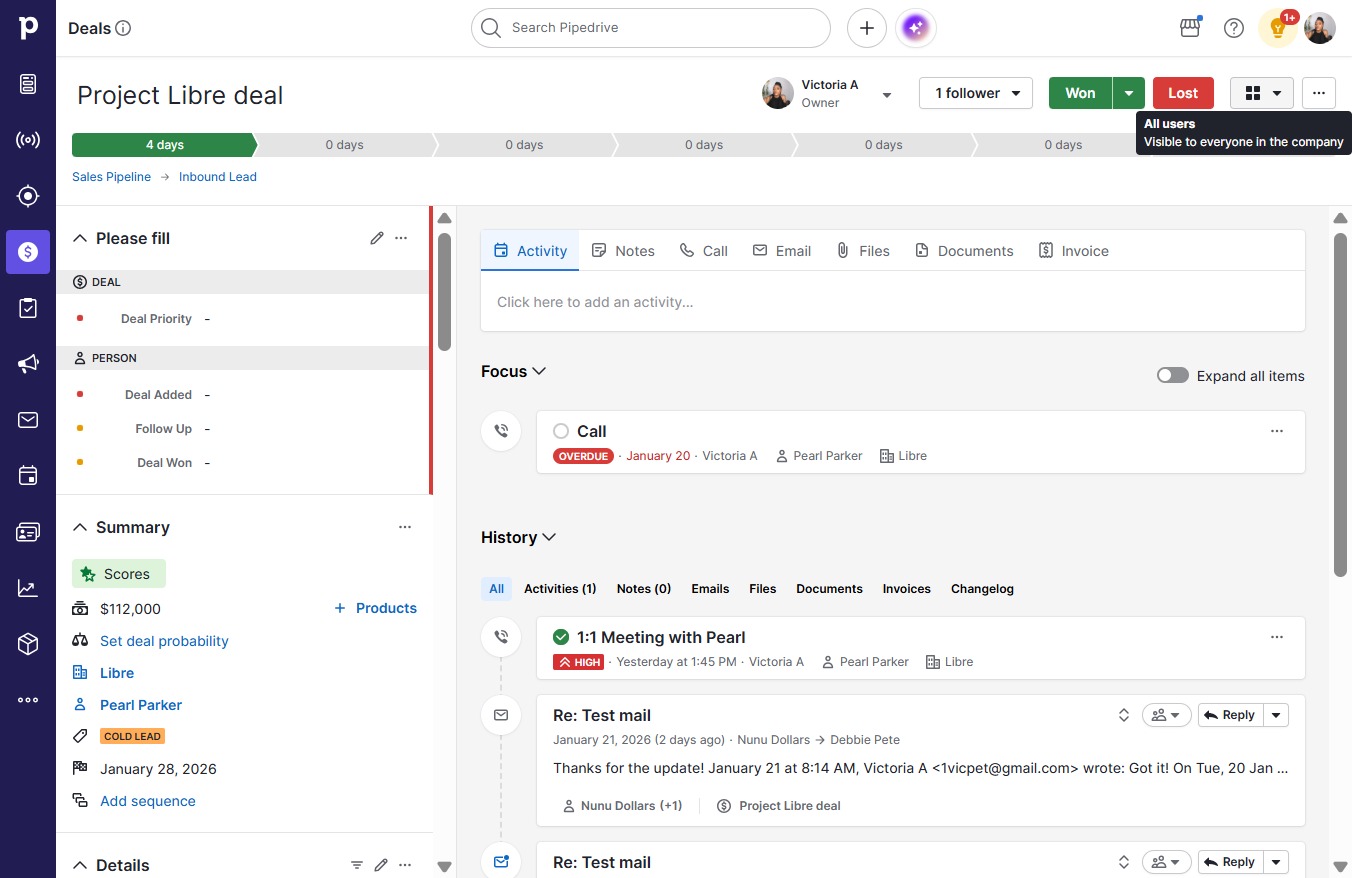Open Insights chart icon in sidebar
This screenshot has height=878, width=1352.
(x=28, y=588)
